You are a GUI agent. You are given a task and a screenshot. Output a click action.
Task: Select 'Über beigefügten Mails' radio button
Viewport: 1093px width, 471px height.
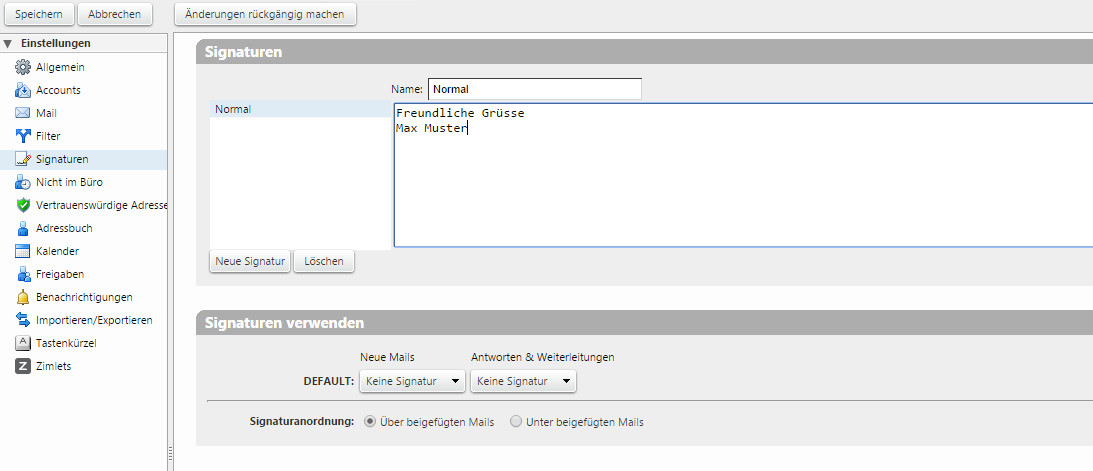click(371, 422)
